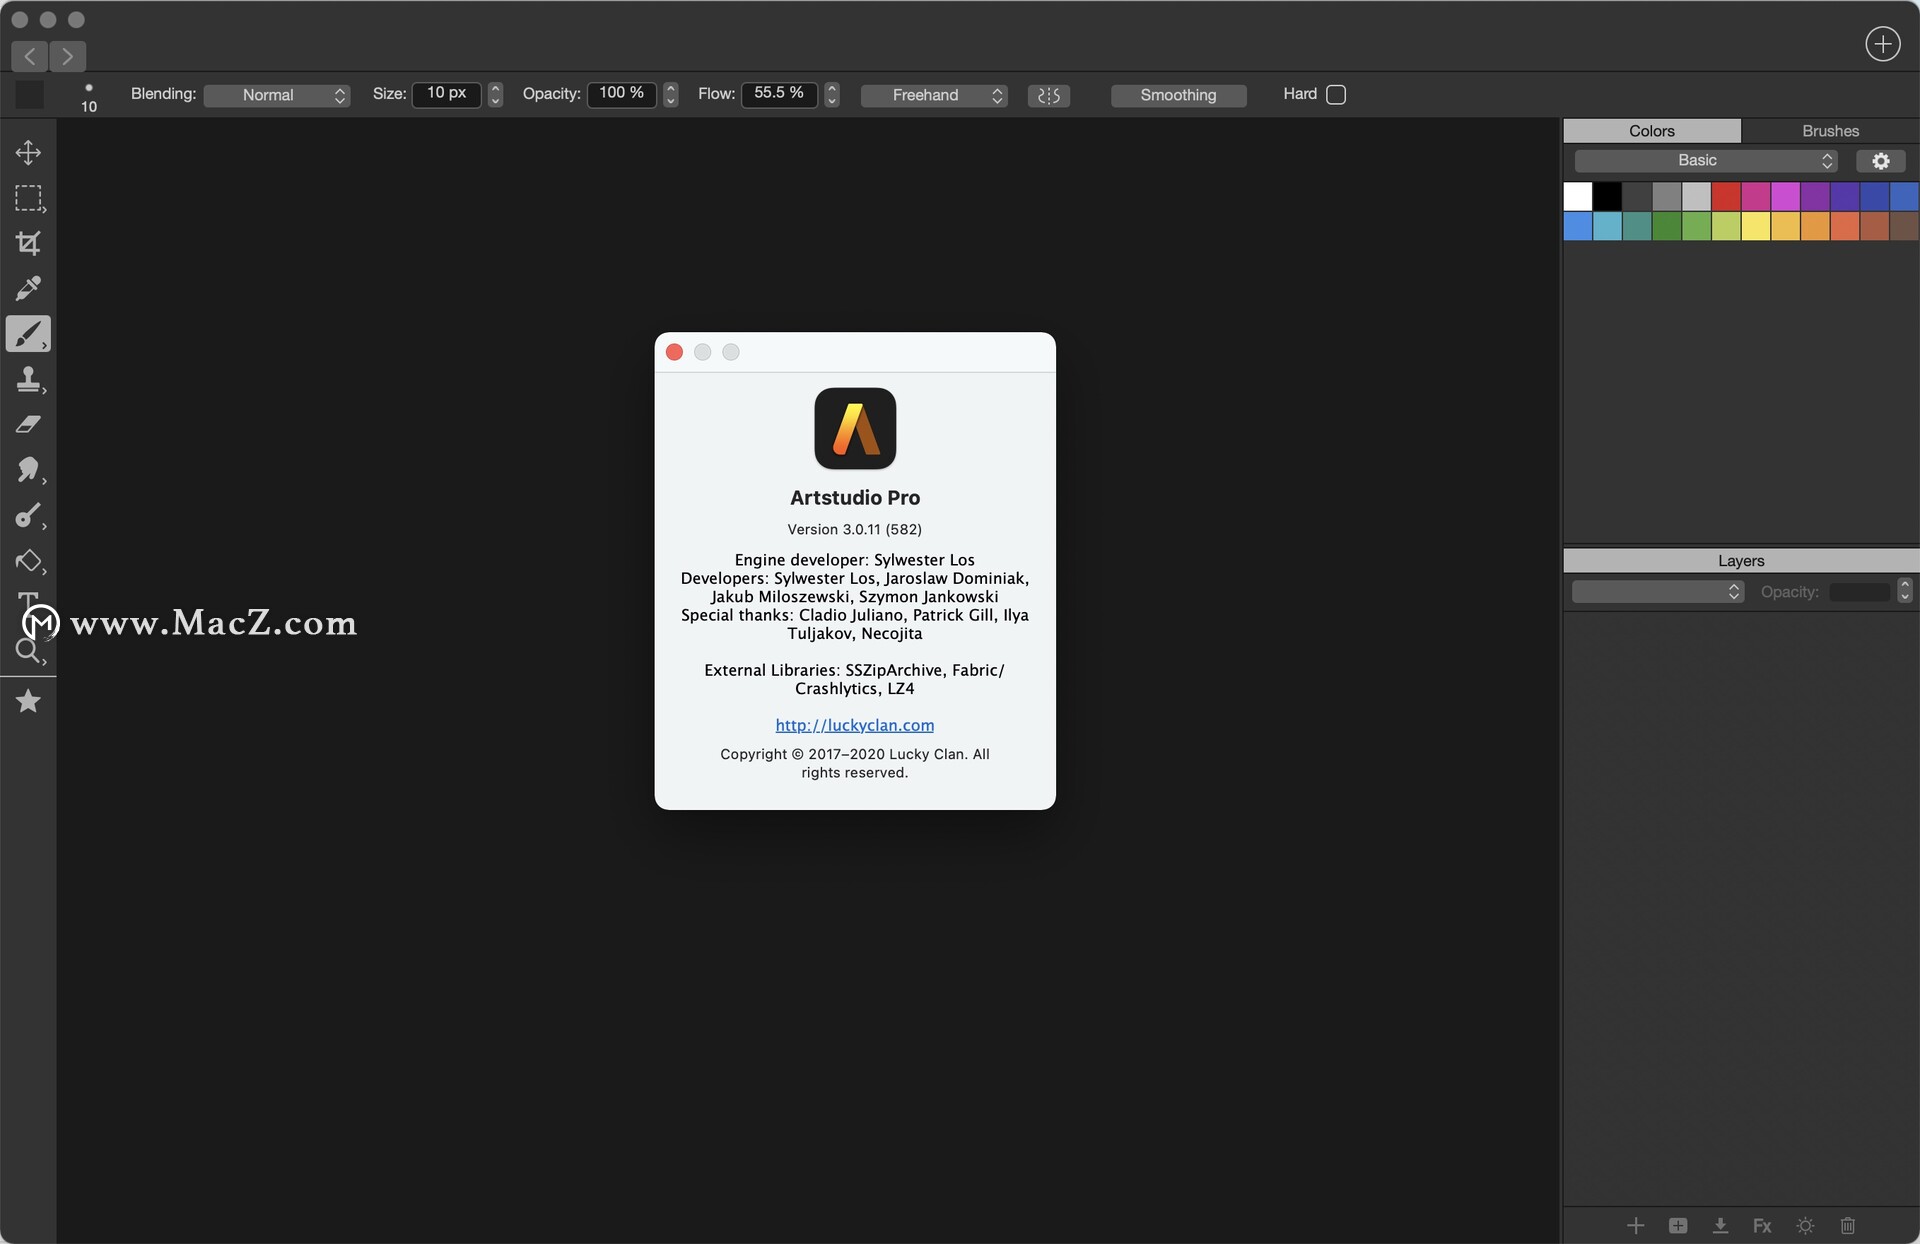The height and width of the screenshot is (1244, 1920).
Task: Select the Move tool
Action: 28,152
